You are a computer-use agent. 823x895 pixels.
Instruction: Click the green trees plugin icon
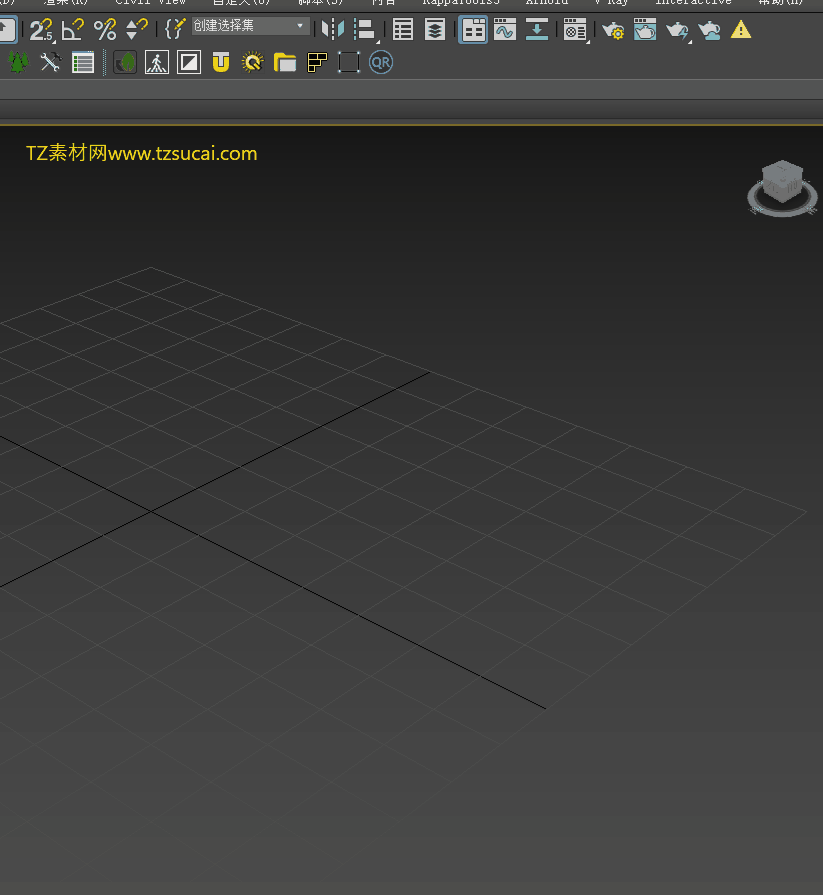coord(18,63)
